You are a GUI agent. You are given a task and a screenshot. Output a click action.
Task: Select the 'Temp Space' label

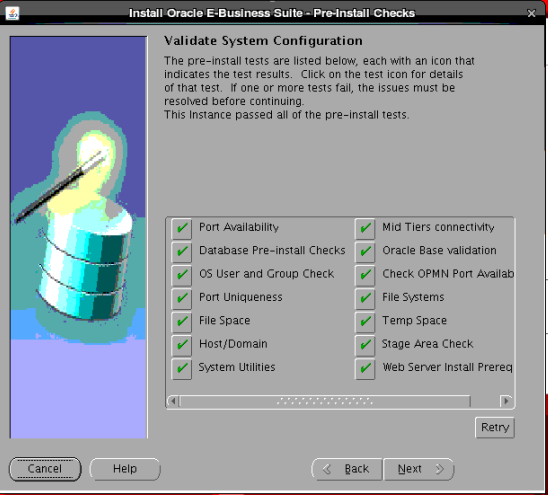(414, 321)
